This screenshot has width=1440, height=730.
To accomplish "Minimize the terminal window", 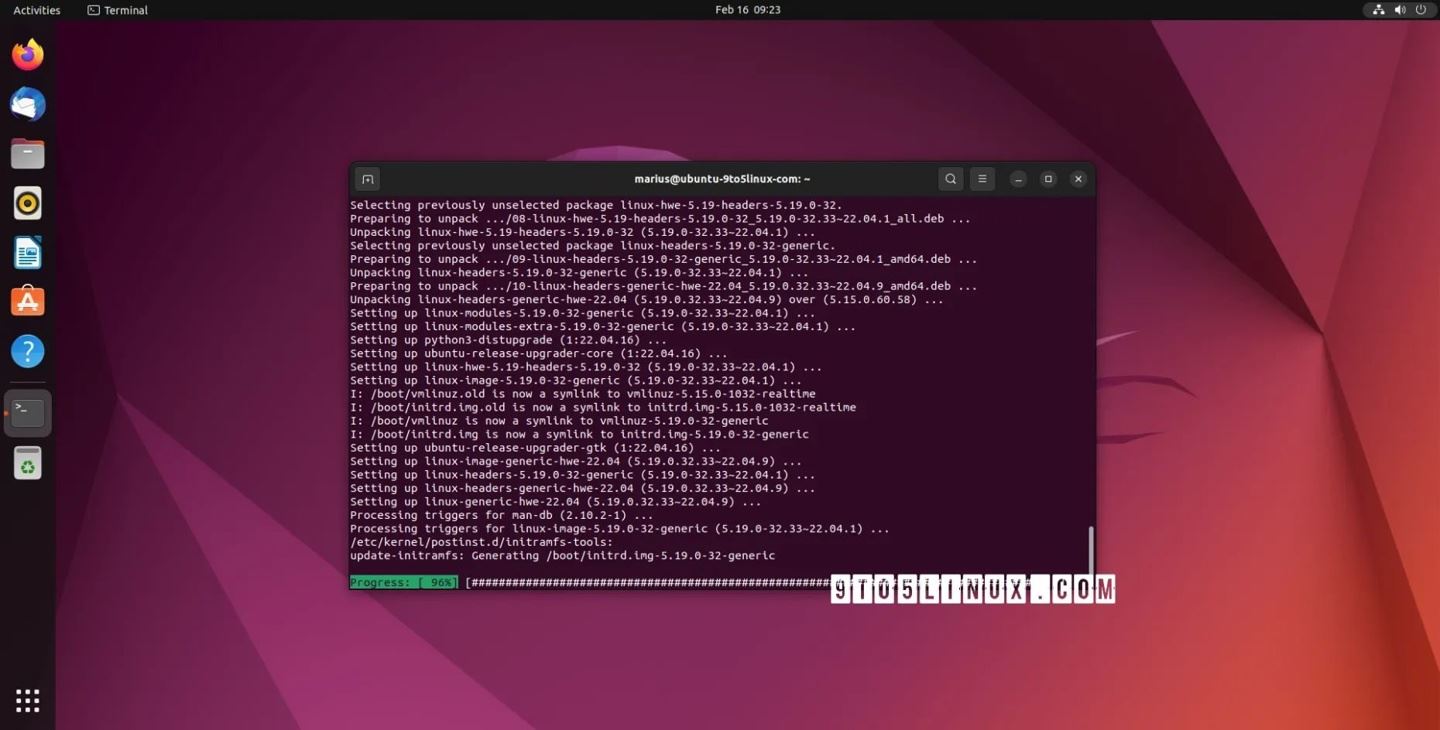I will pos(1018,179).
